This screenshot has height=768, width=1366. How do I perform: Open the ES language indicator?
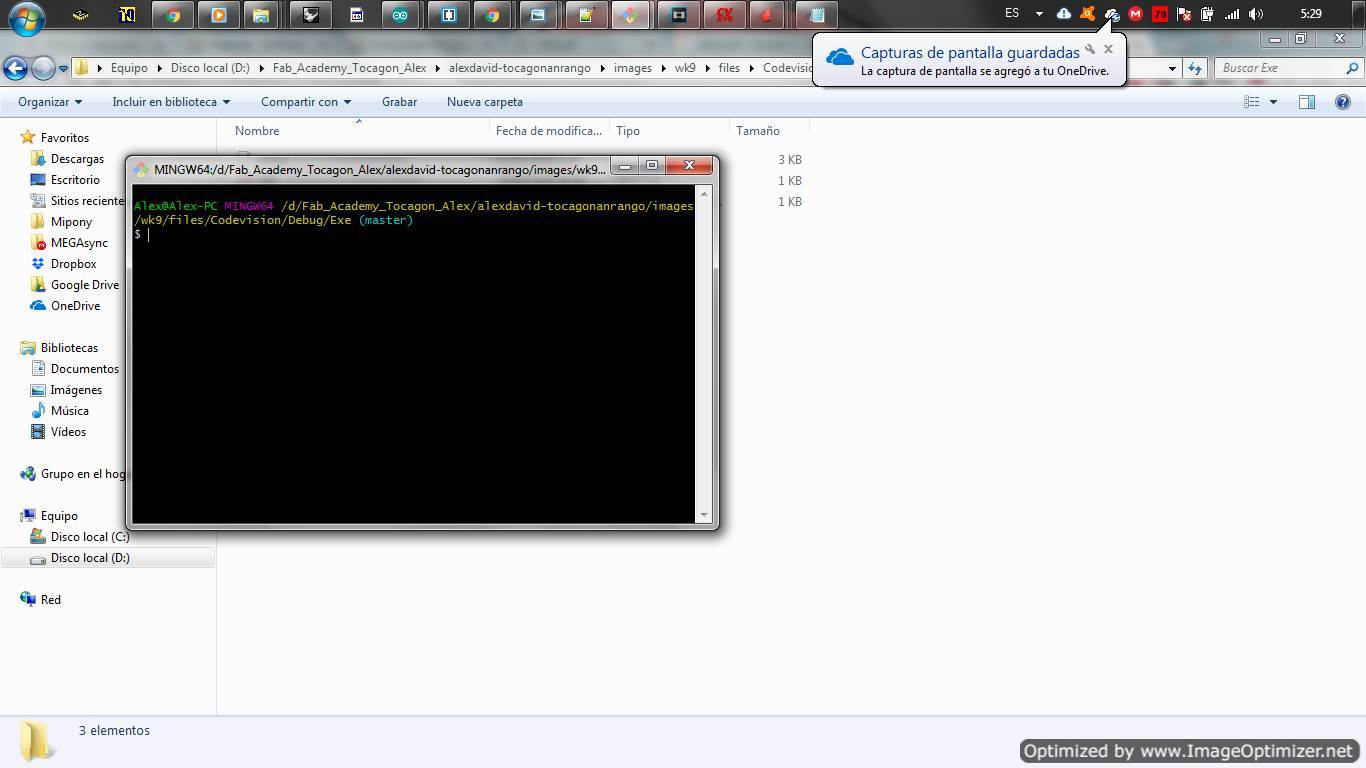click(1012, 14)
